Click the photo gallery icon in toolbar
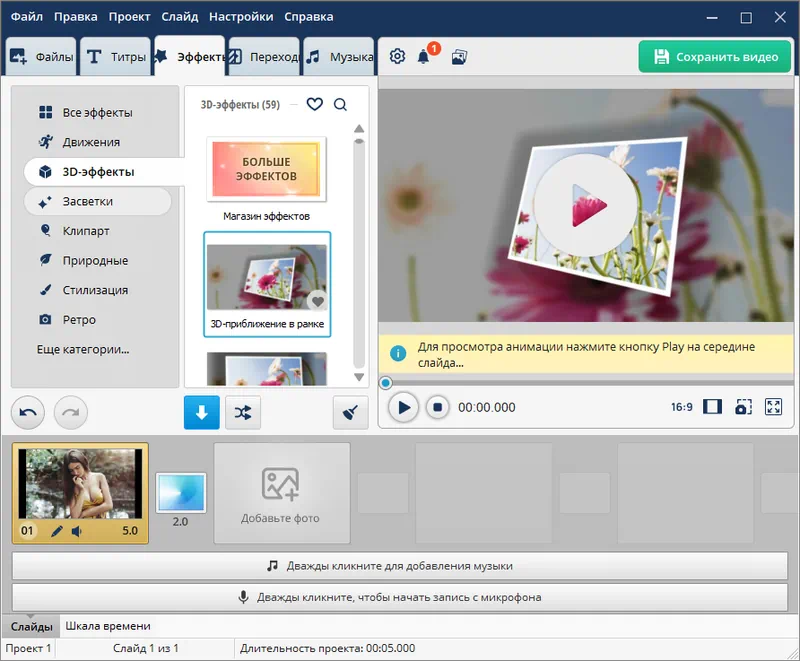The width and height of the screenshot is (800, 661). pos(459,57)
